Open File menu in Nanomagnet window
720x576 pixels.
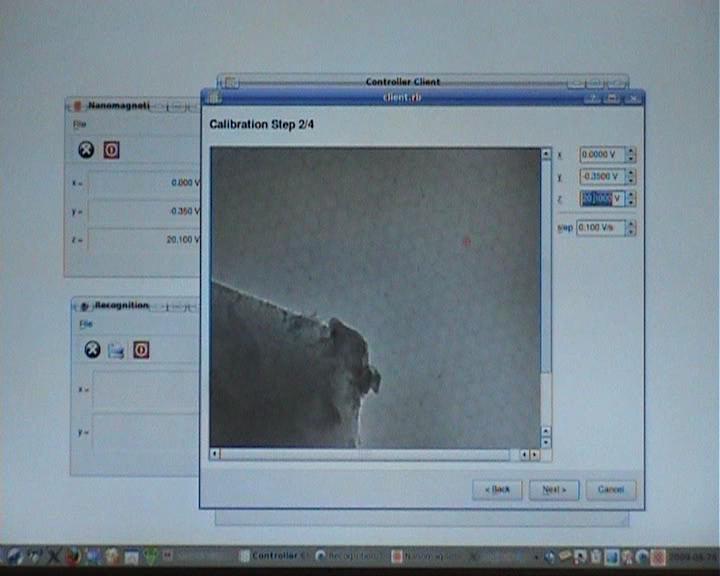pos(79,124)
